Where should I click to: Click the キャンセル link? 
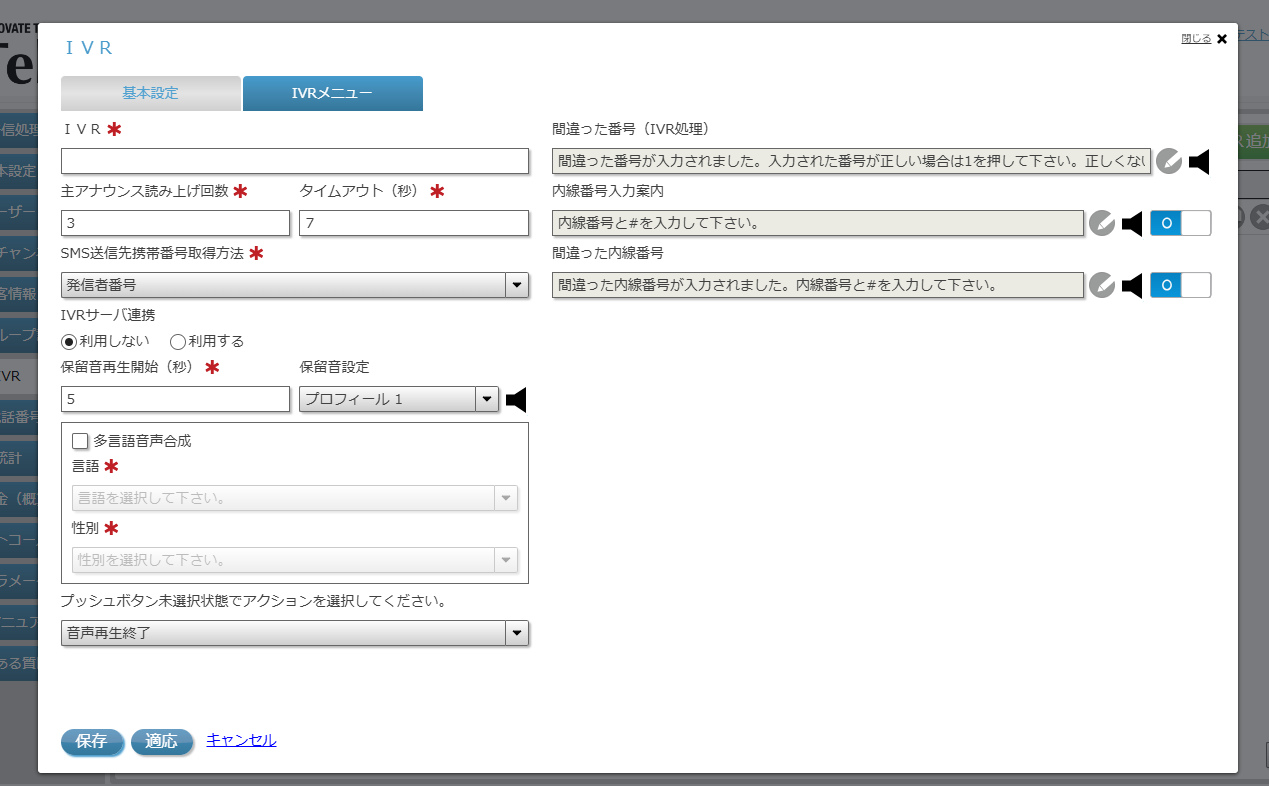(240, 741)
